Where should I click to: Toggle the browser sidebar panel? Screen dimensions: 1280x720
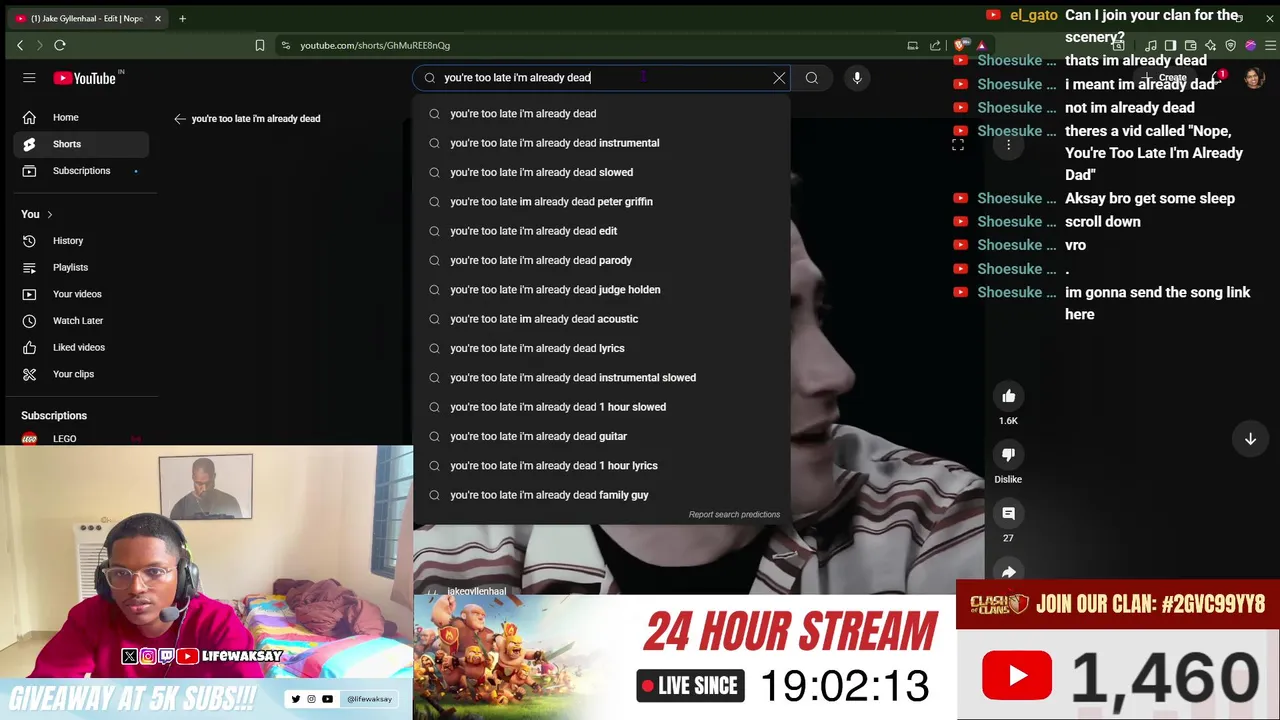(1170, 45)
